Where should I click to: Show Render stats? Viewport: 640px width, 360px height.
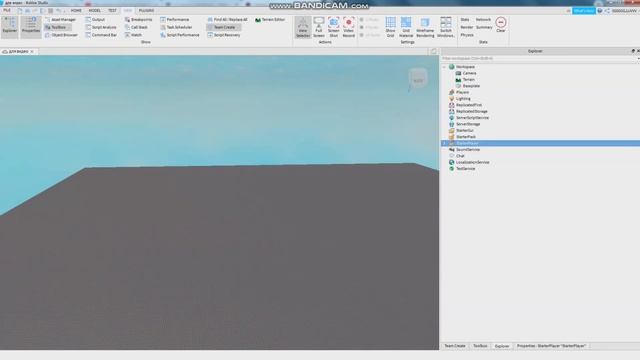[467, 27]
